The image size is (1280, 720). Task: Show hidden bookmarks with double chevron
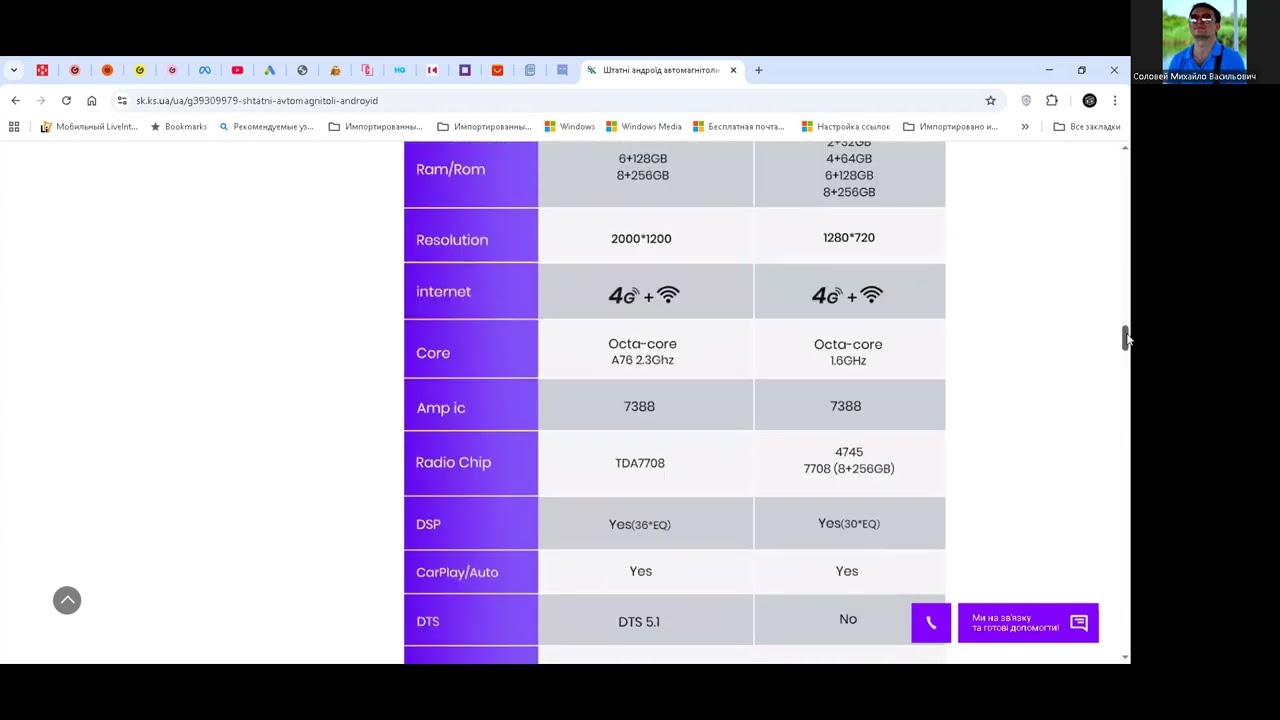(x=1025, y=127)
